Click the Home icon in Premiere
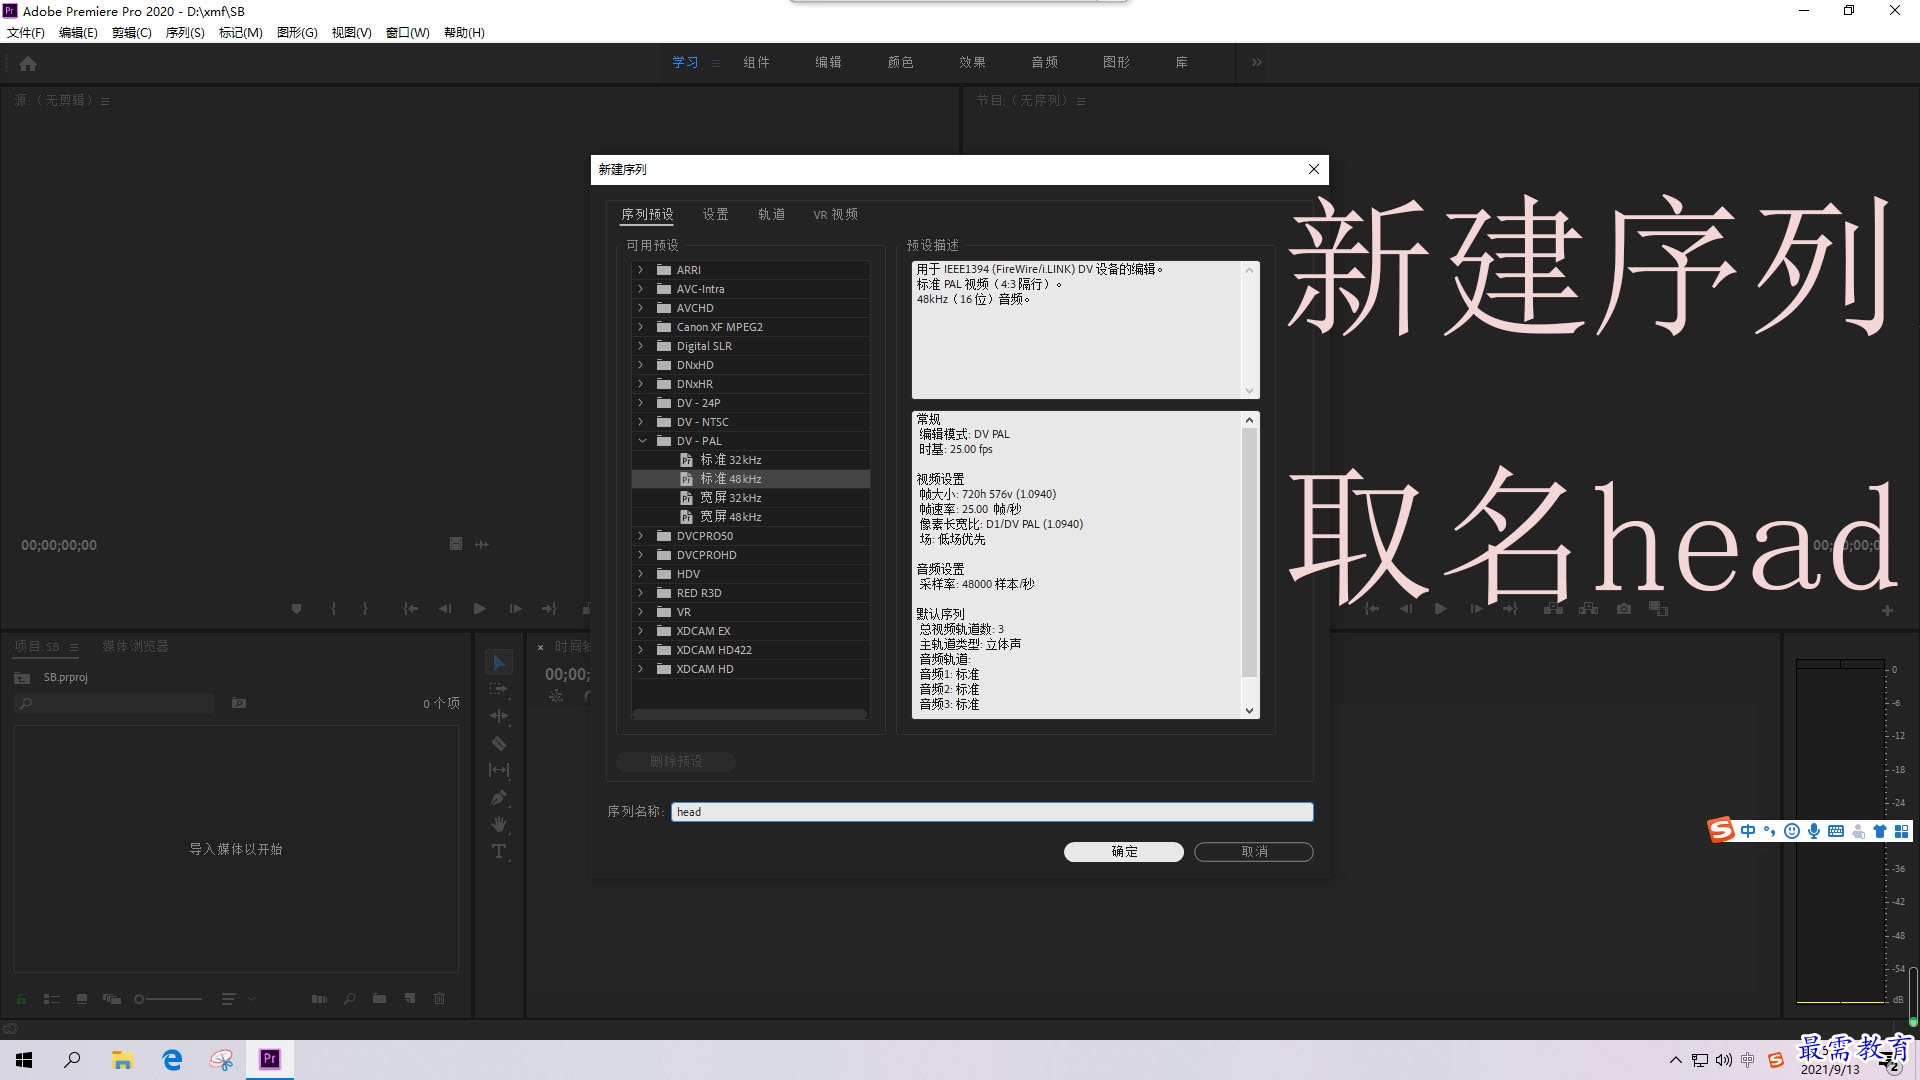 pyautogui.click(x=28, y=63)
